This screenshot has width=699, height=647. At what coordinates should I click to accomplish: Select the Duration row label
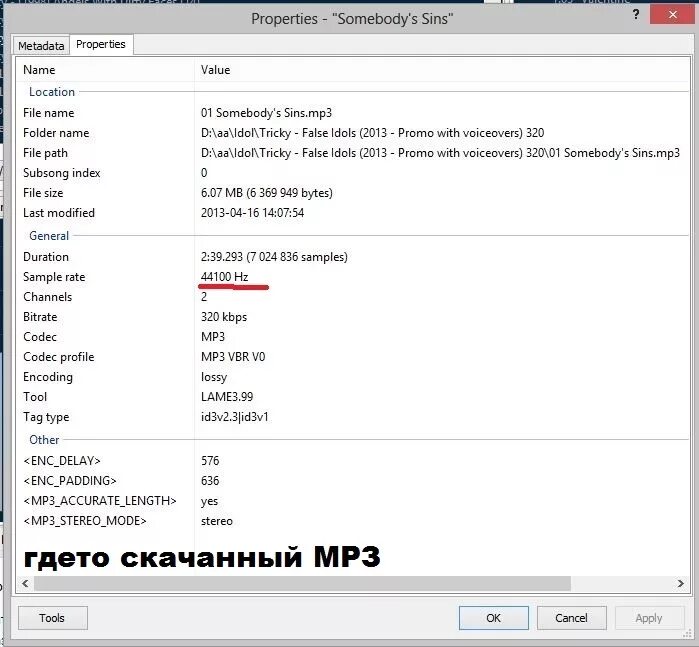pyautogui.click(x=46, y=257)
